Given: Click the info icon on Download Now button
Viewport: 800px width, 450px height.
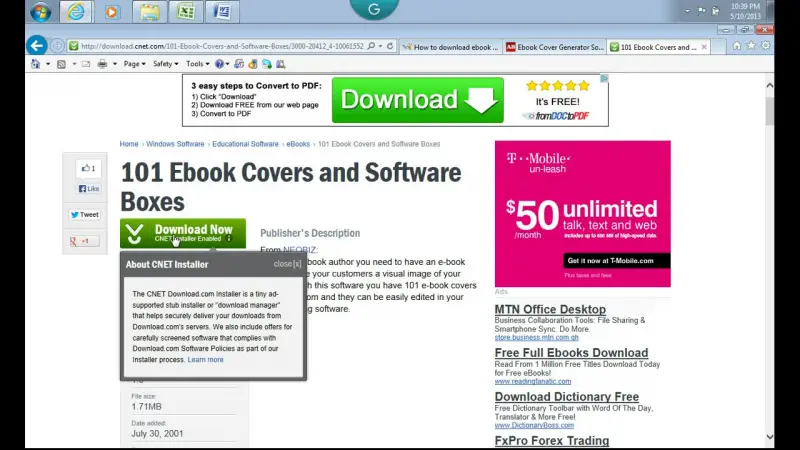Looking at the screenshot, I should click(x=229, y=238).
